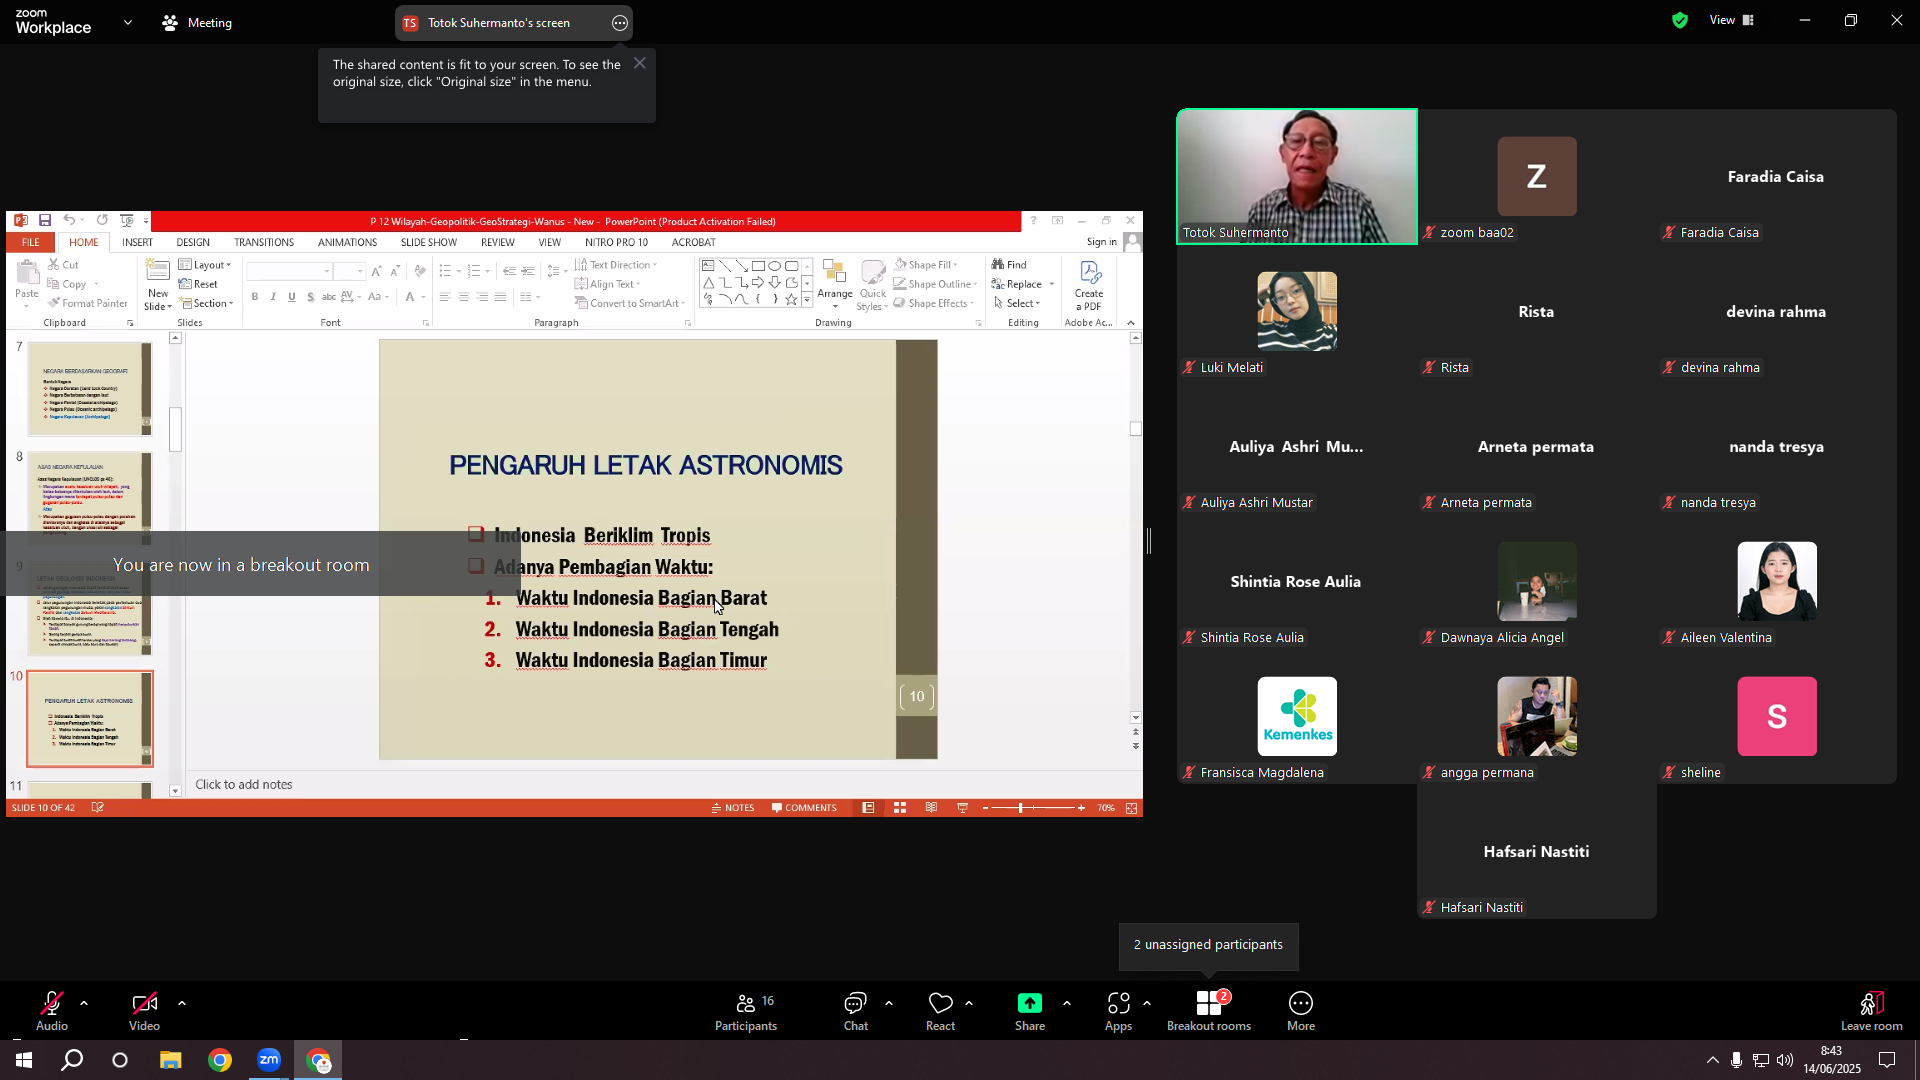The height and width of the screenshot is (1080, 1920).
Task: Click the Leave room button
Action: [x=1872, y=1011]
